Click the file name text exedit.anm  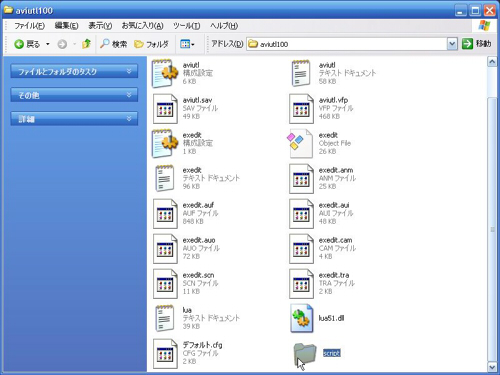coord(336,170)
